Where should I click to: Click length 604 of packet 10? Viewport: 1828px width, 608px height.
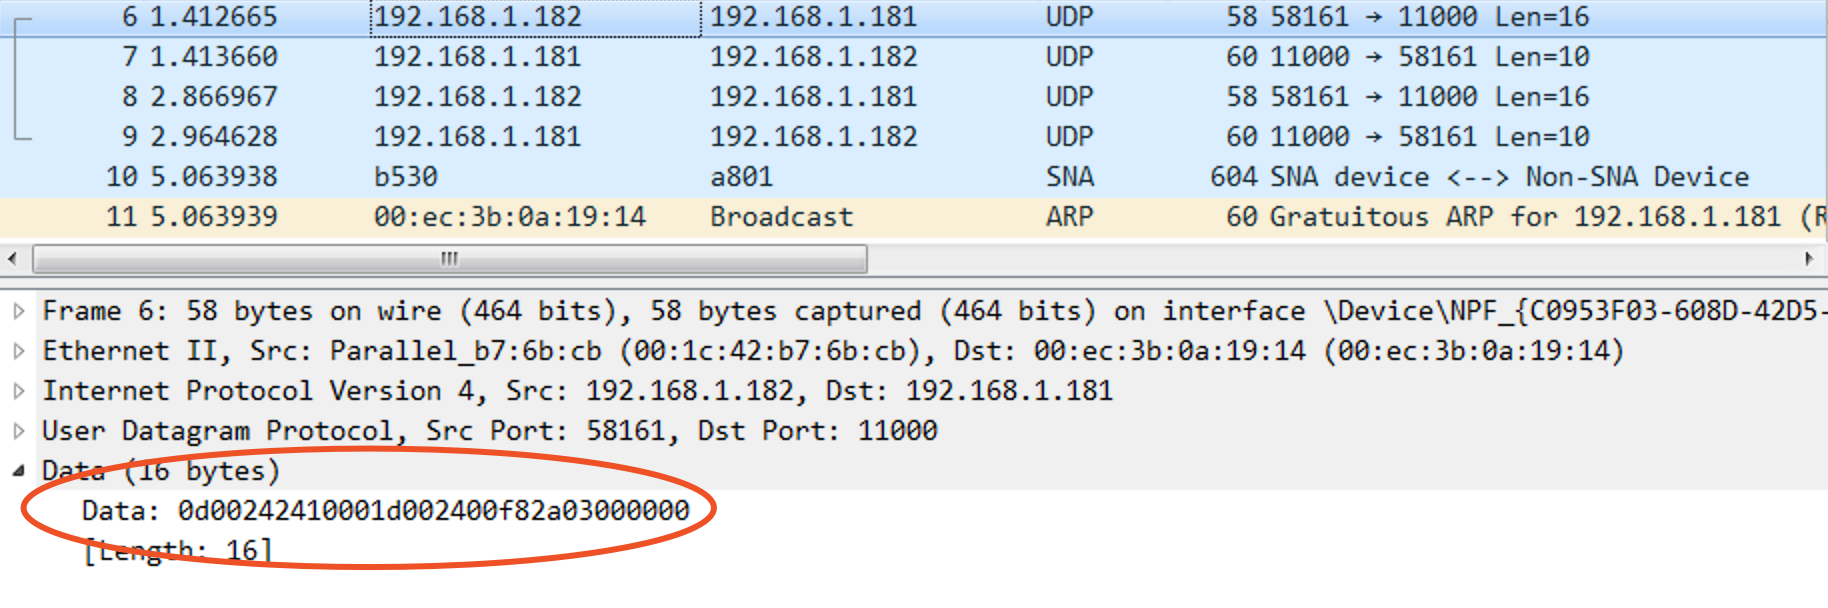click(x=1234, y=177)
